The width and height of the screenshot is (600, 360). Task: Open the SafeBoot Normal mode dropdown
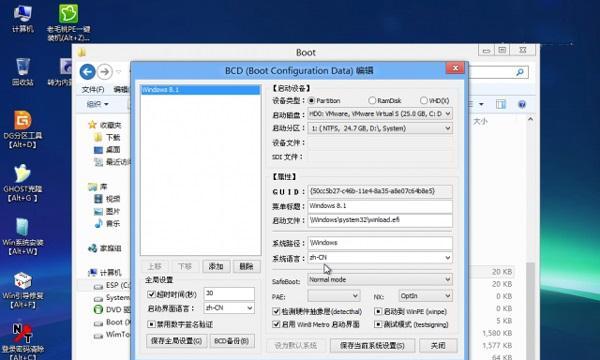coord(380,280)
